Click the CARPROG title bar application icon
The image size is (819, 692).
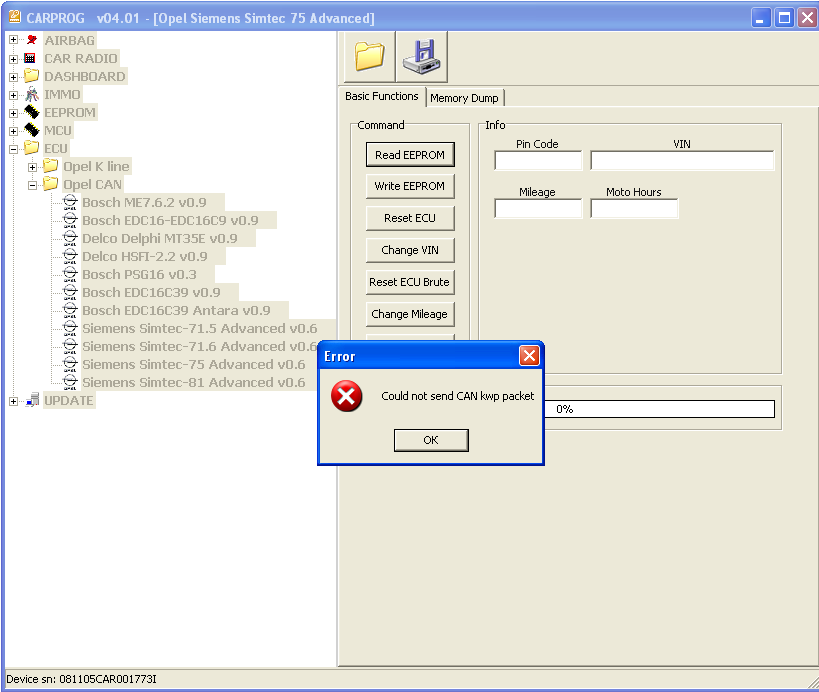(x=15, y=17)
